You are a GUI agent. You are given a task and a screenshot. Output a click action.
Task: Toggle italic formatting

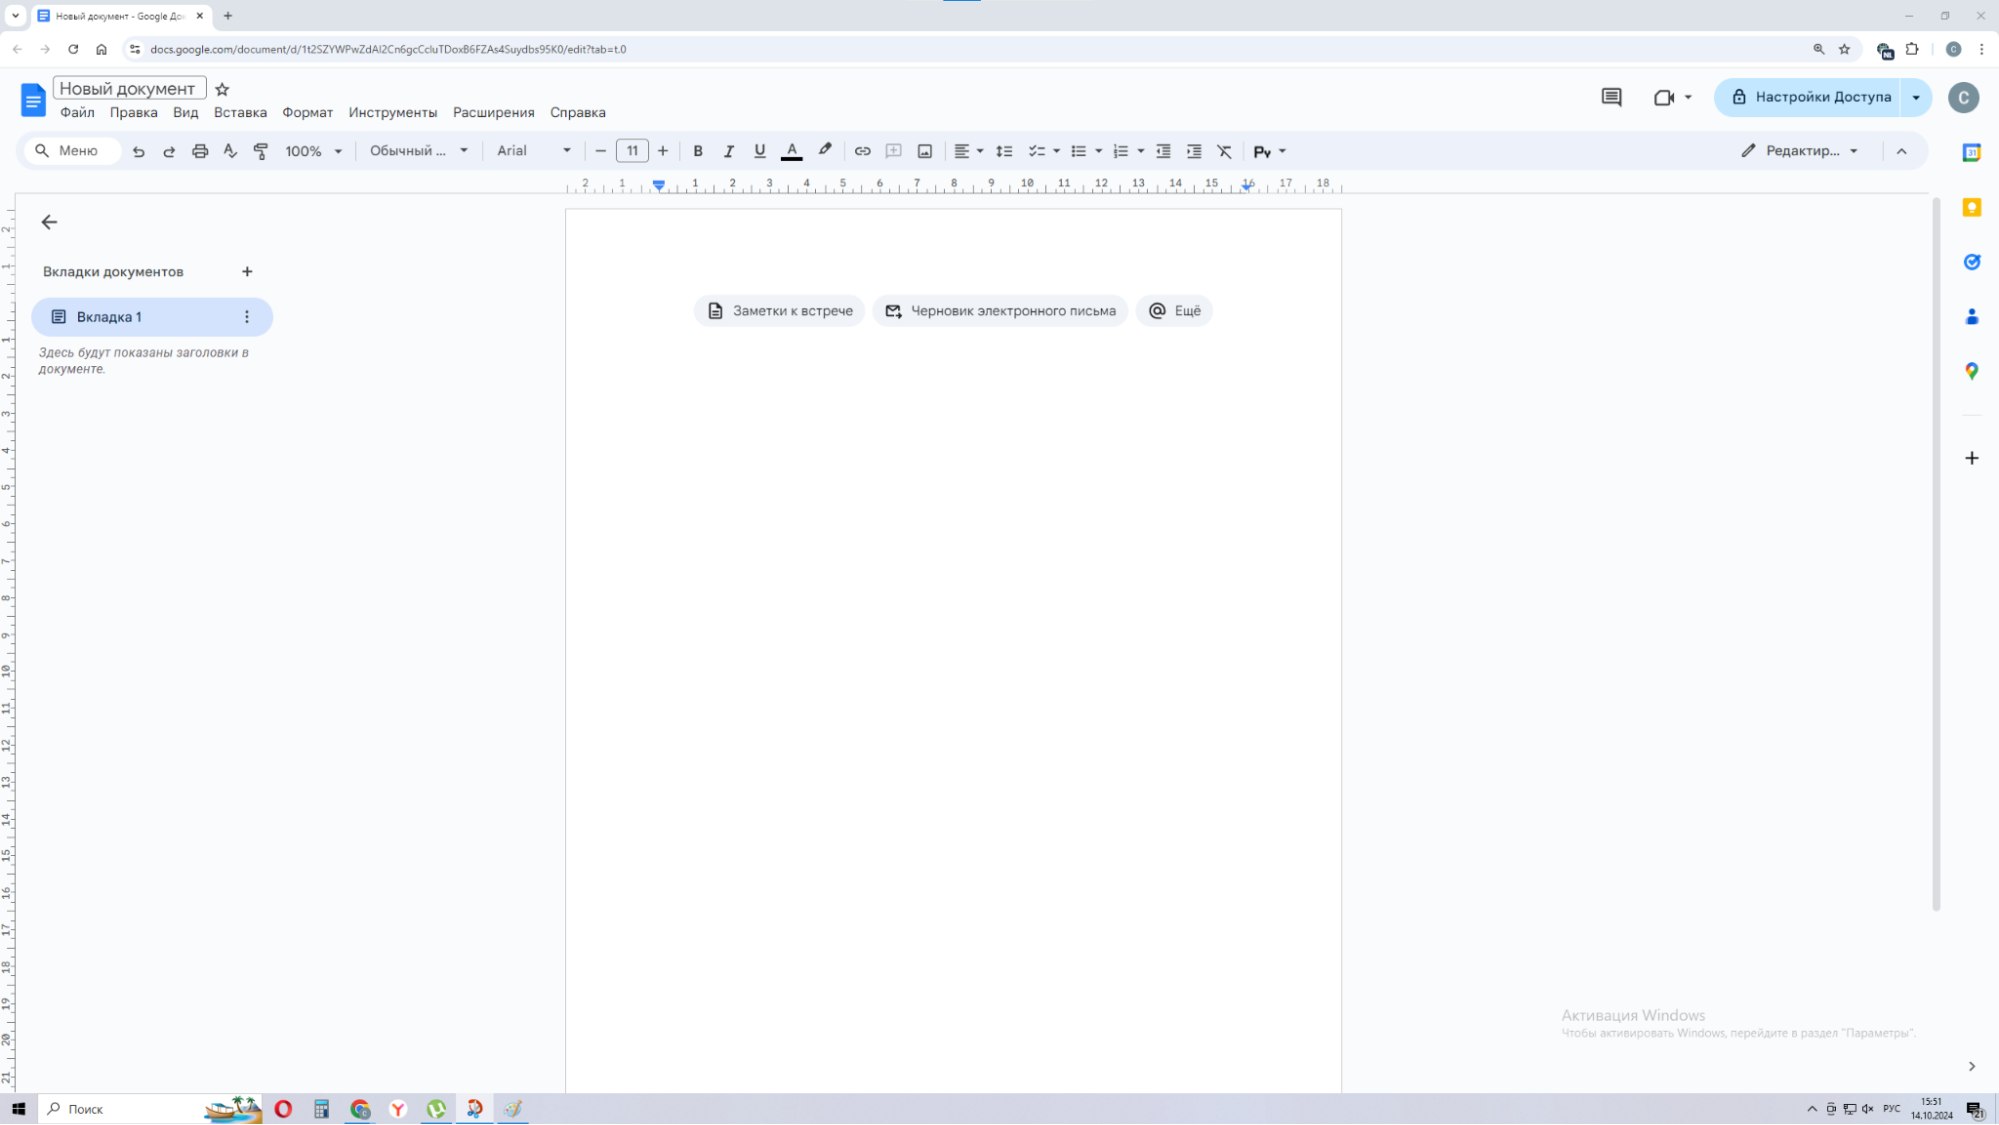click(x=728, y=151)
